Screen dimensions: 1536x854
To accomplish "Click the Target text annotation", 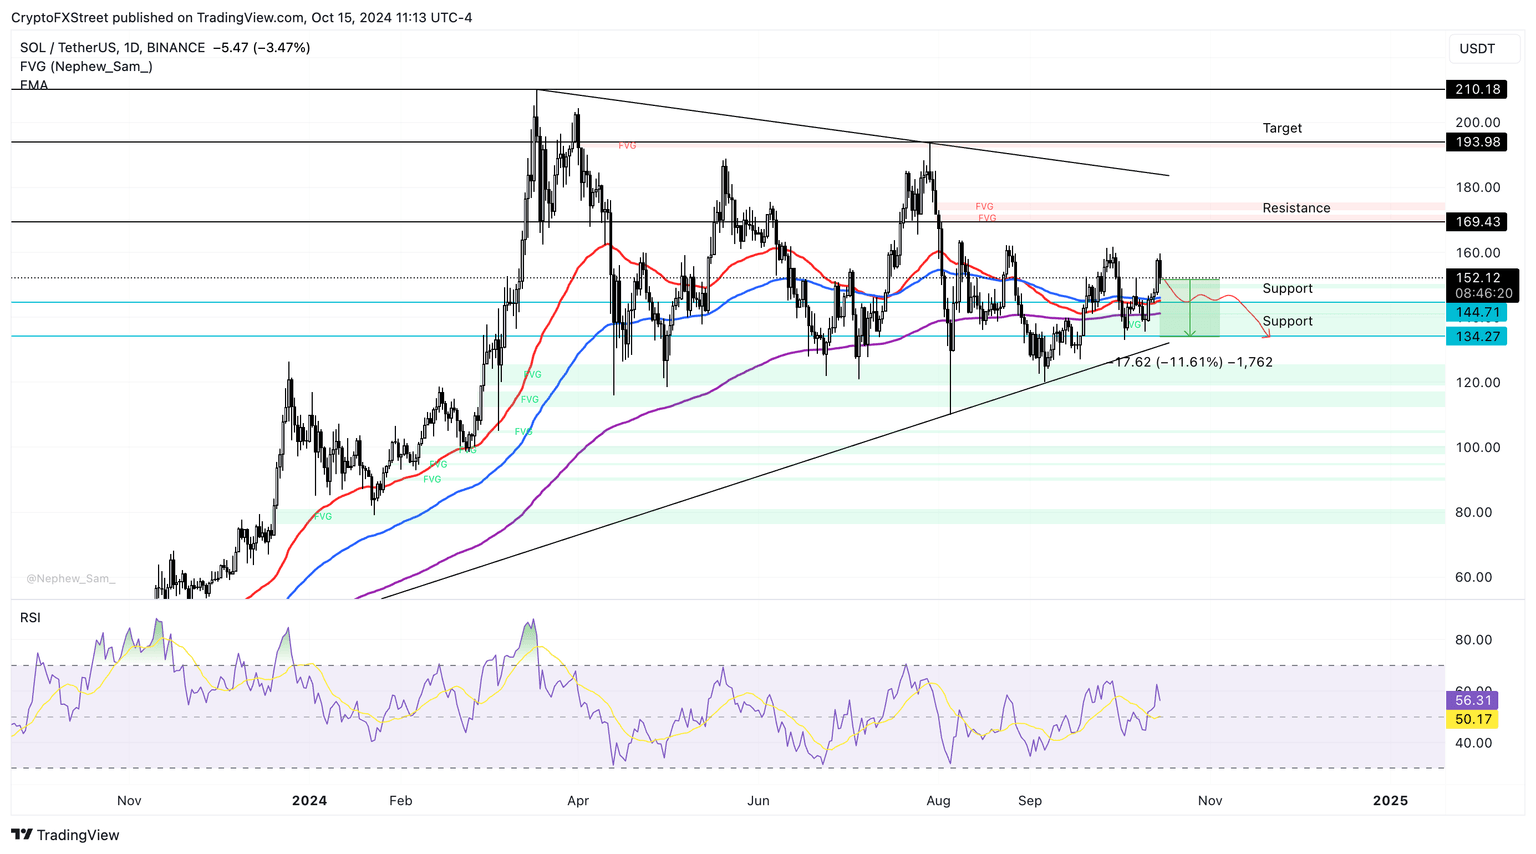I will (x=1281, y=128).
